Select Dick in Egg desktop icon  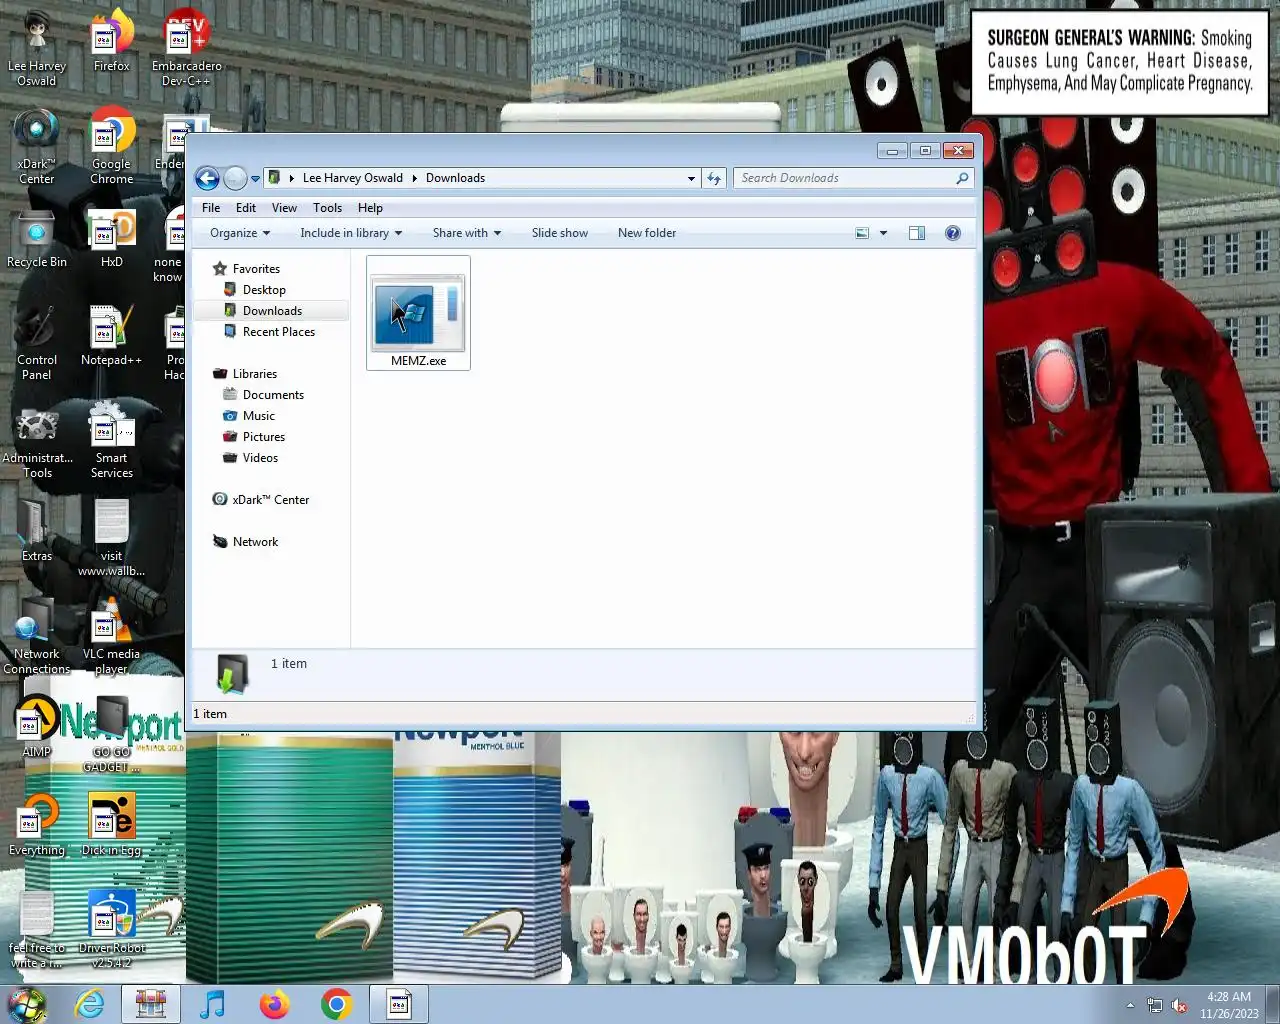click(x=112, y=825)
